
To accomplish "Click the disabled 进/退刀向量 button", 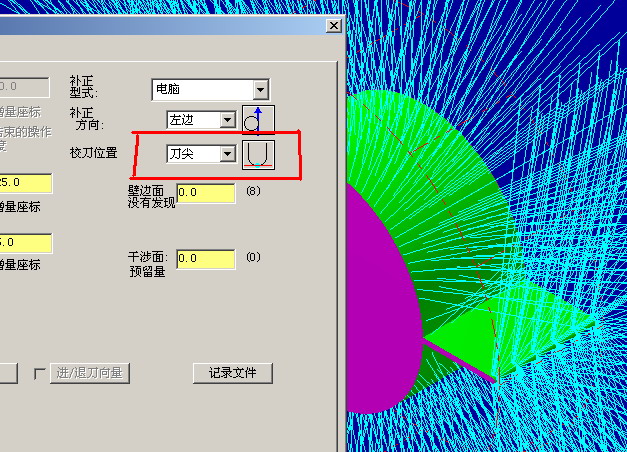I will (x=90, y=373).
